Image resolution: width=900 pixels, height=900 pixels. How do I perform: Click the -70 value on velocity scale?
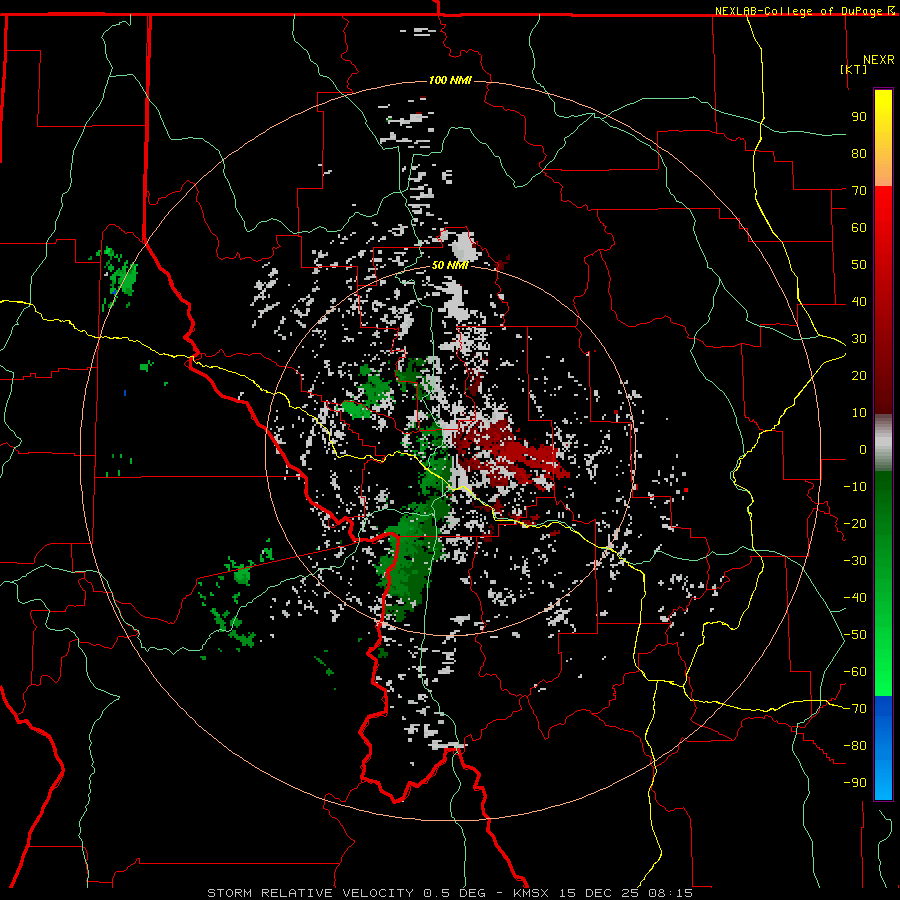pyautogui.click(x=855, y=709)
